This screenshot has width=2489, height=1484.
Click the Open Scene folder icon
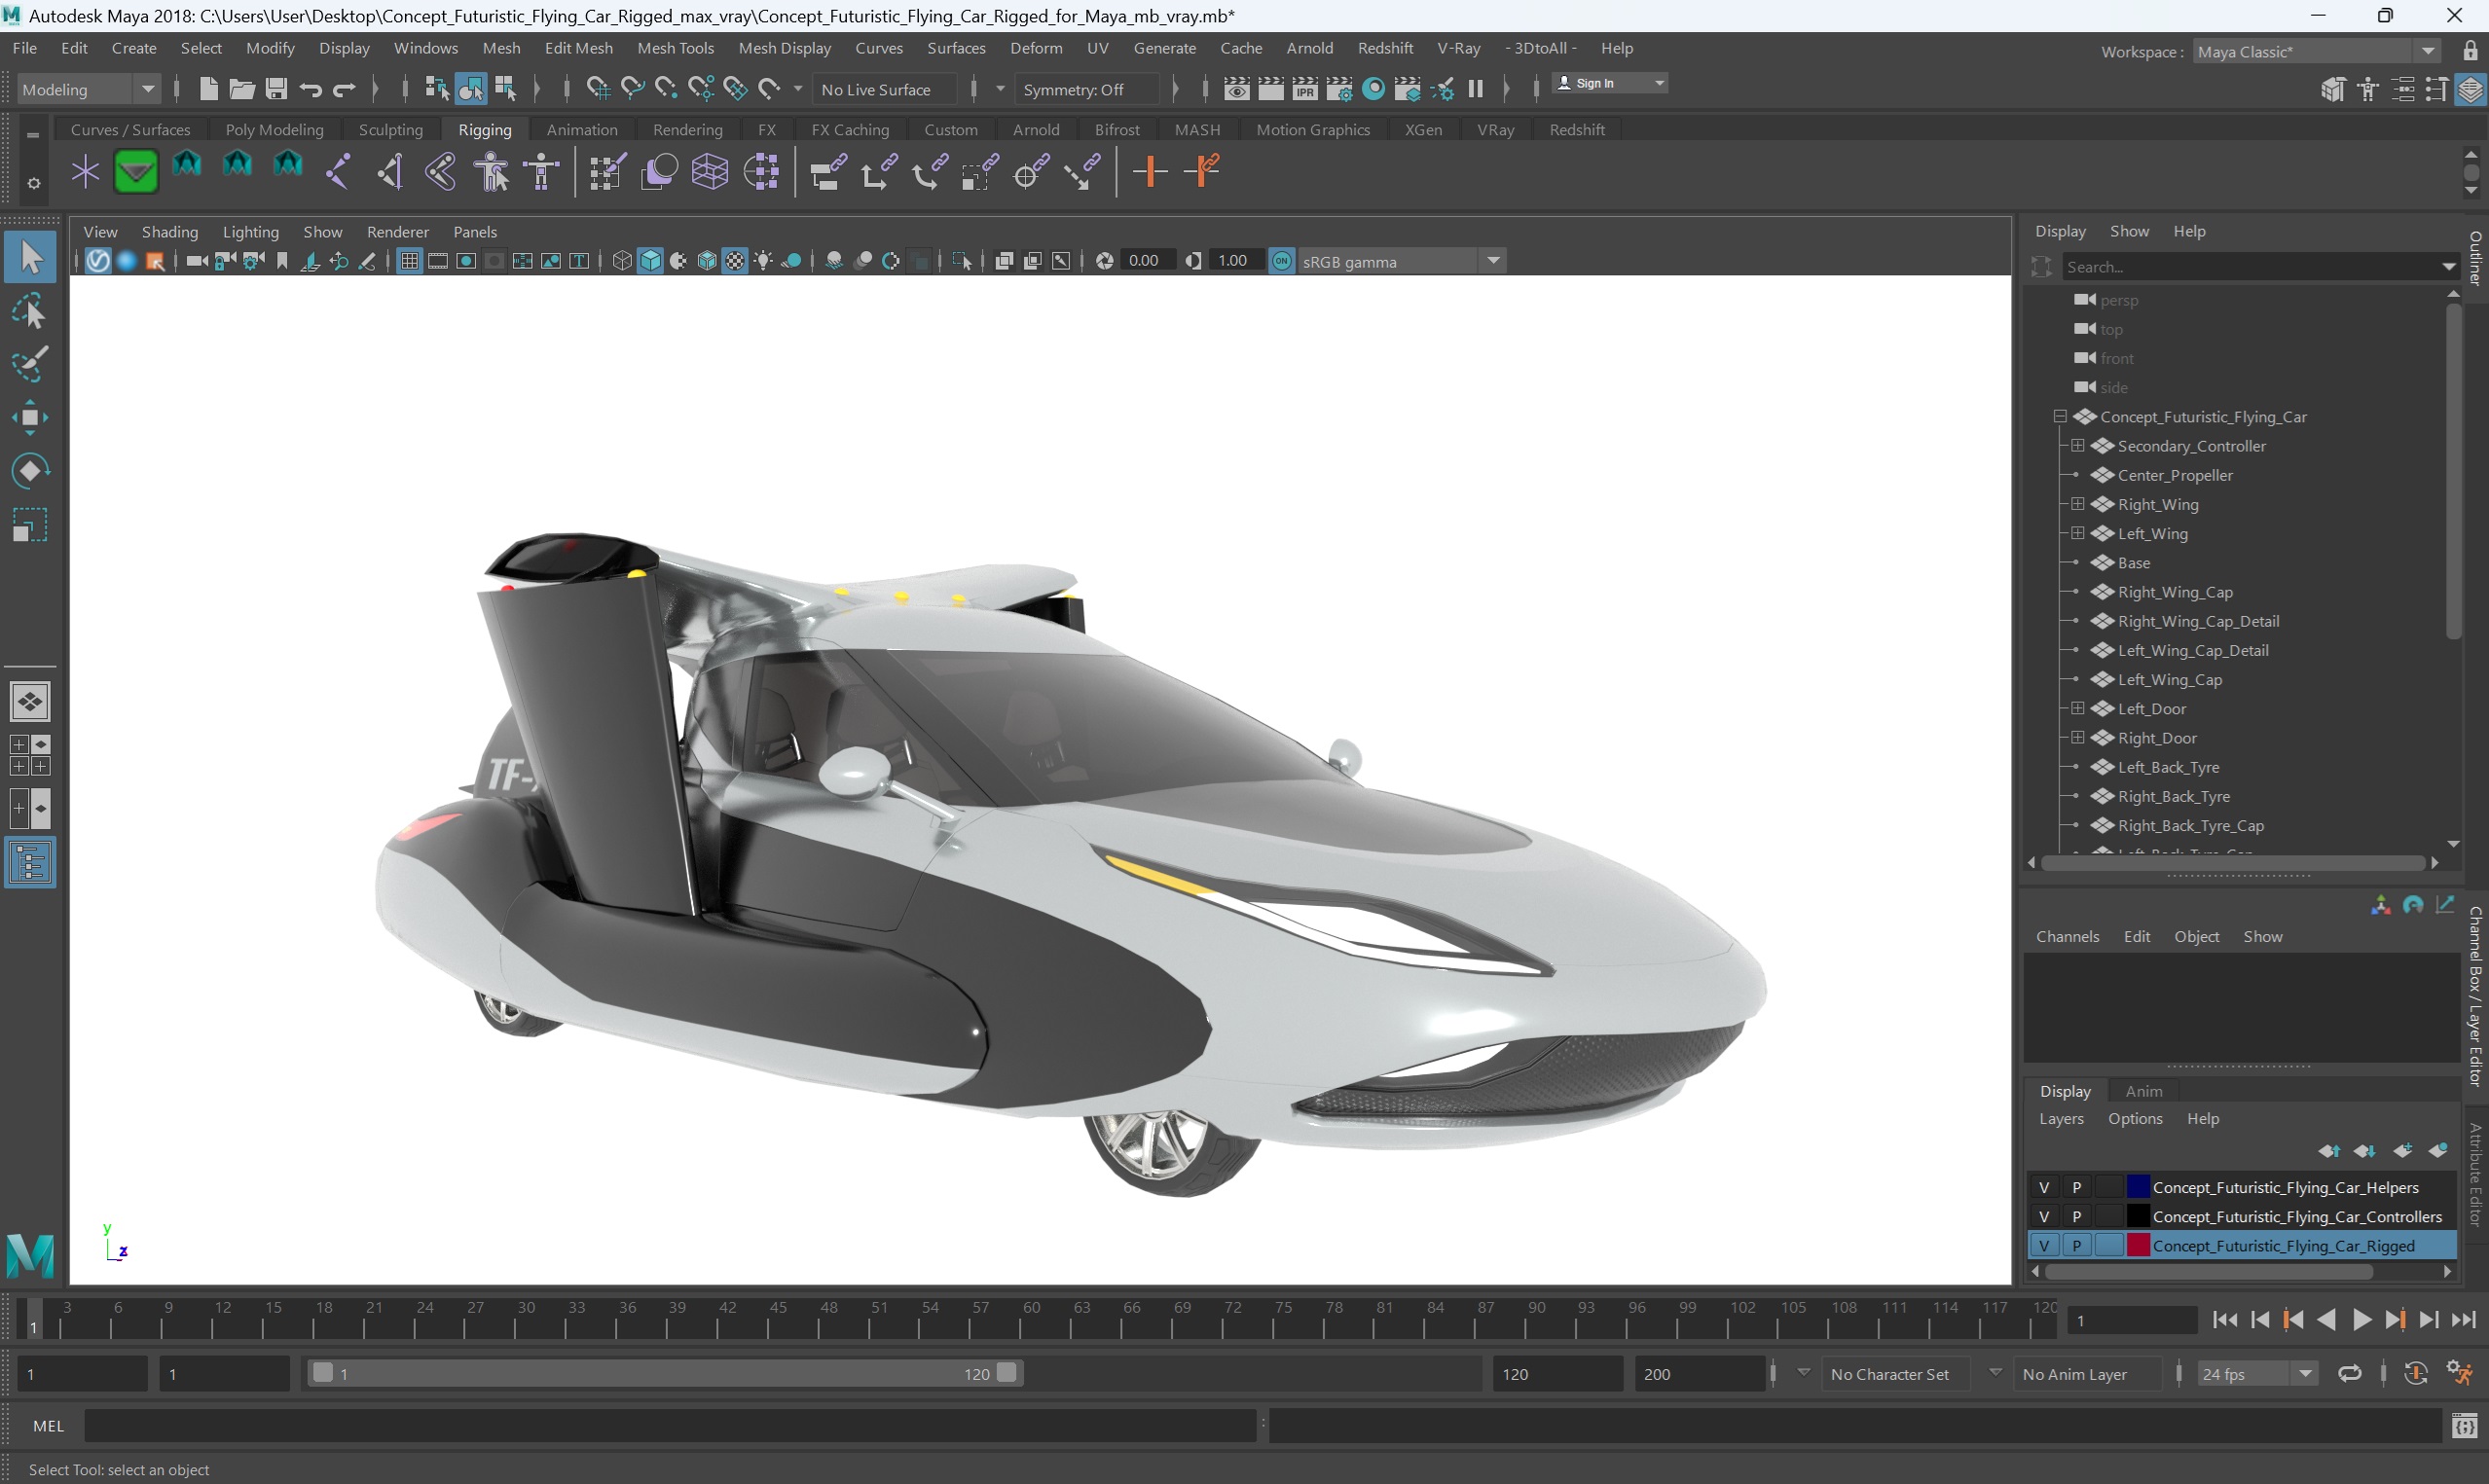pos(242,89)
